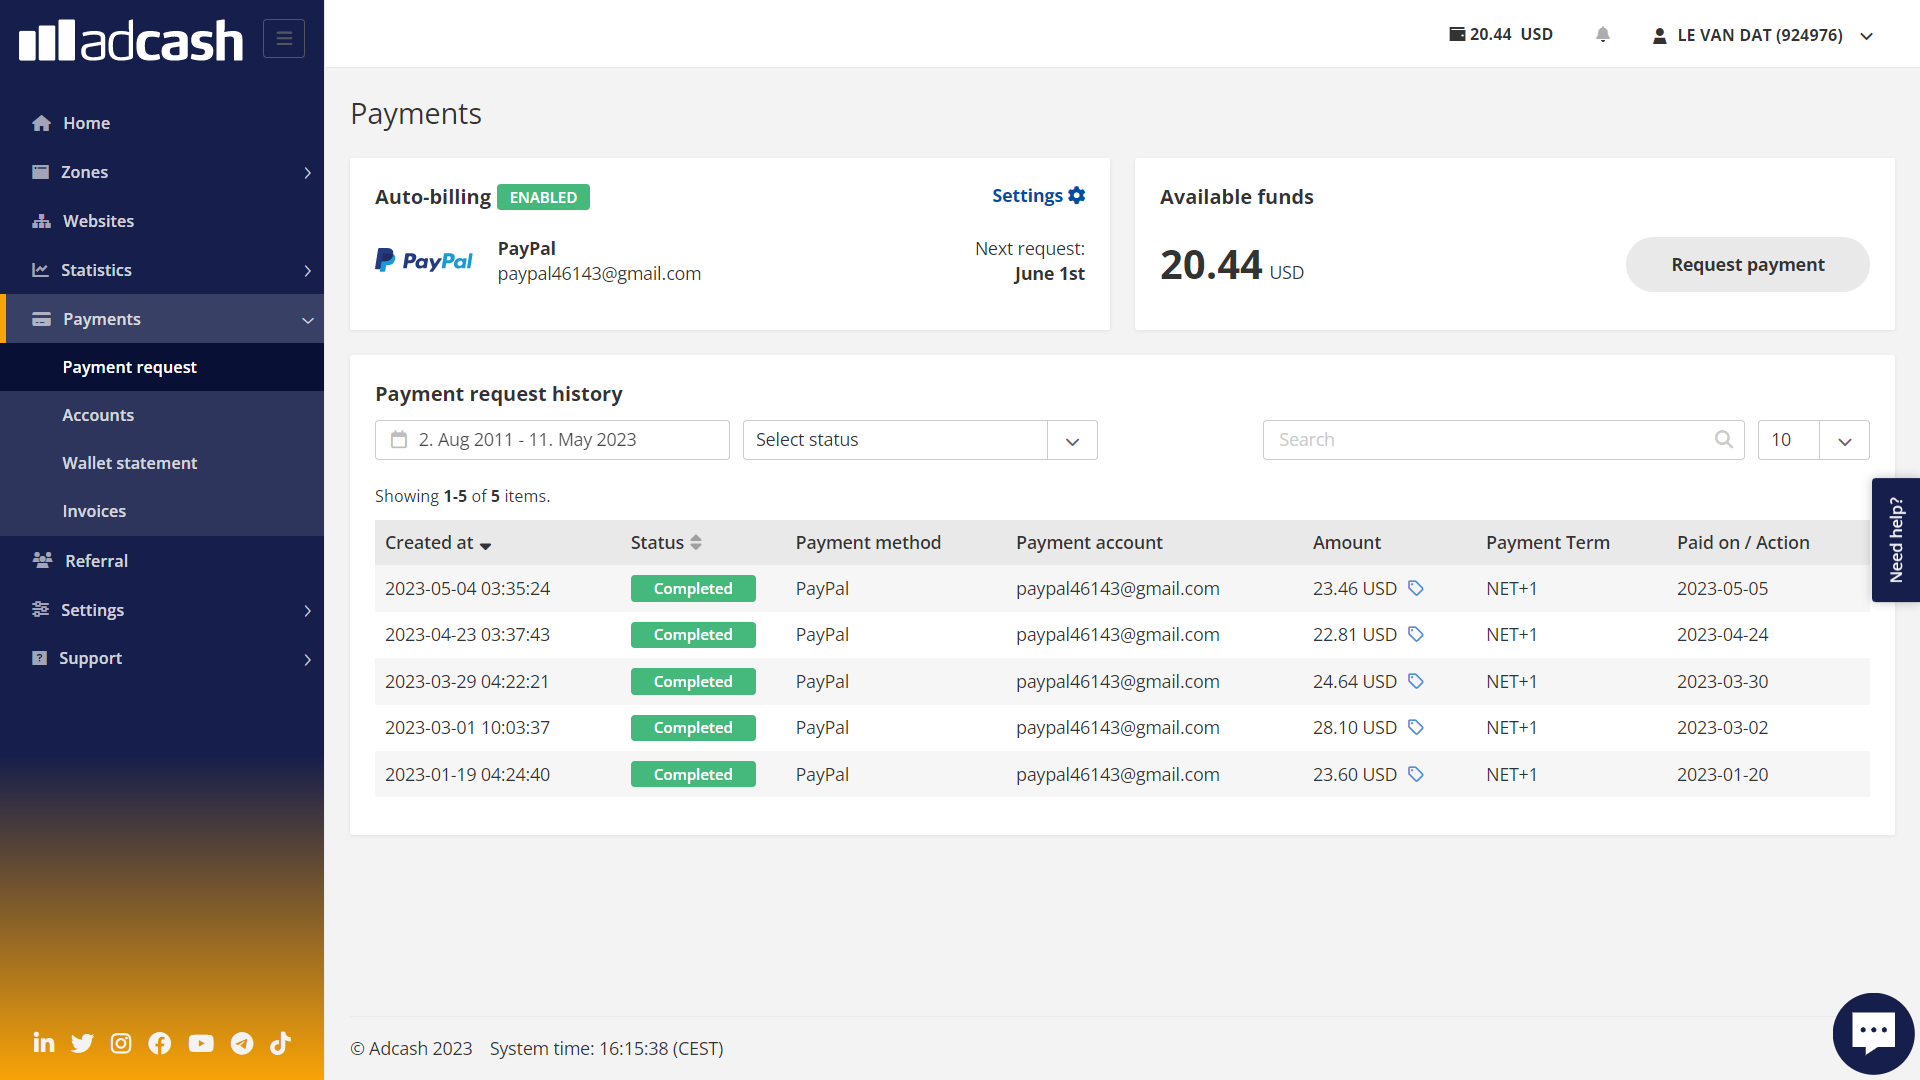Click tag icon next to 24.64 USD
Image resolution: width=1920 pixels, height=1080 pixels.
(1416, 681)
